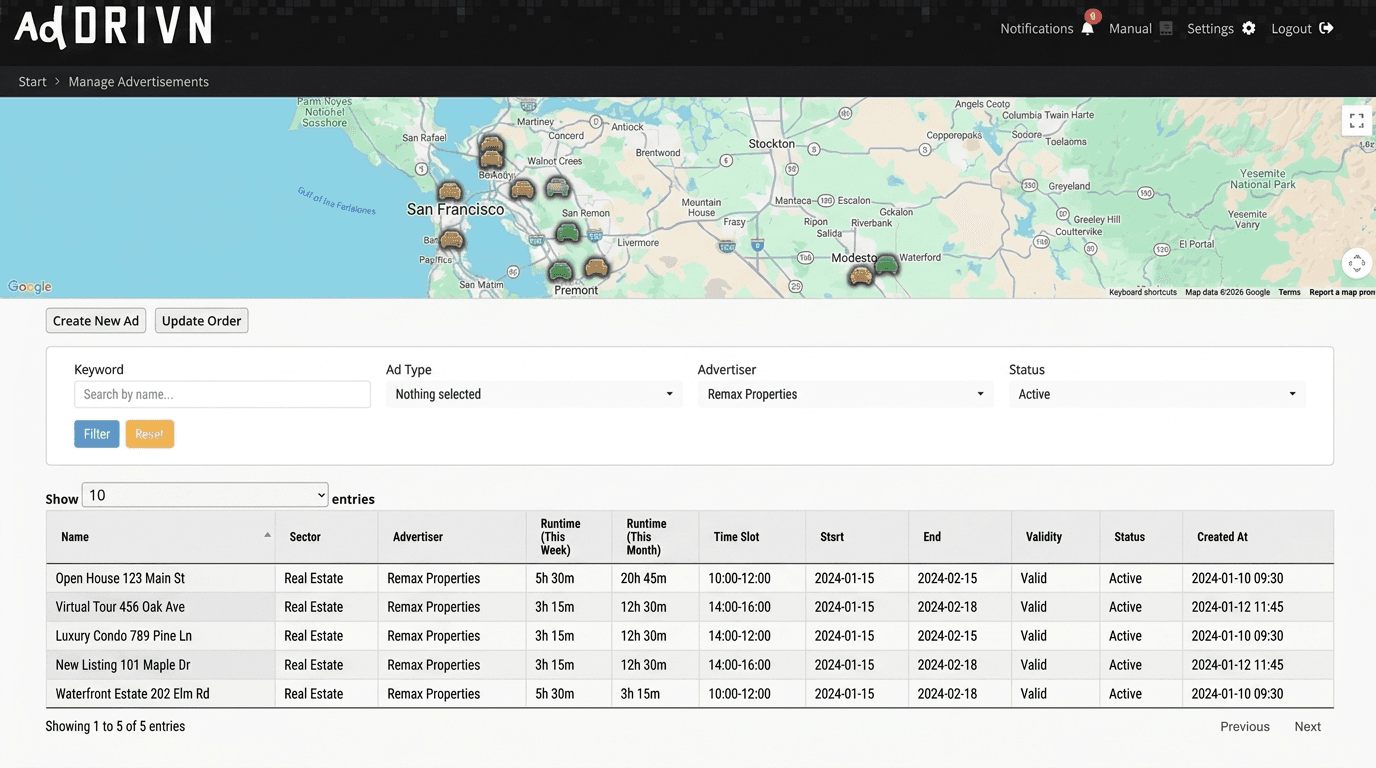1376x768 pixels.
Task: Click the Logout exit icon
Action: click(1326, 28)
